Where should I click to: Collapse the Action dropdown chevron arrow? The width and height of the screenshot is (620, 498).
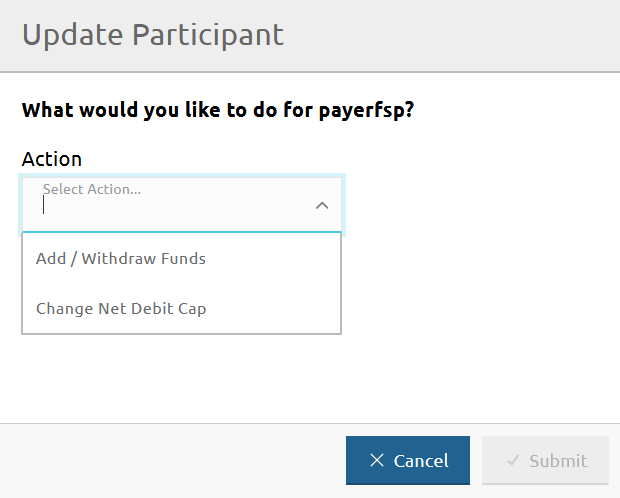(x=322, y=205)
